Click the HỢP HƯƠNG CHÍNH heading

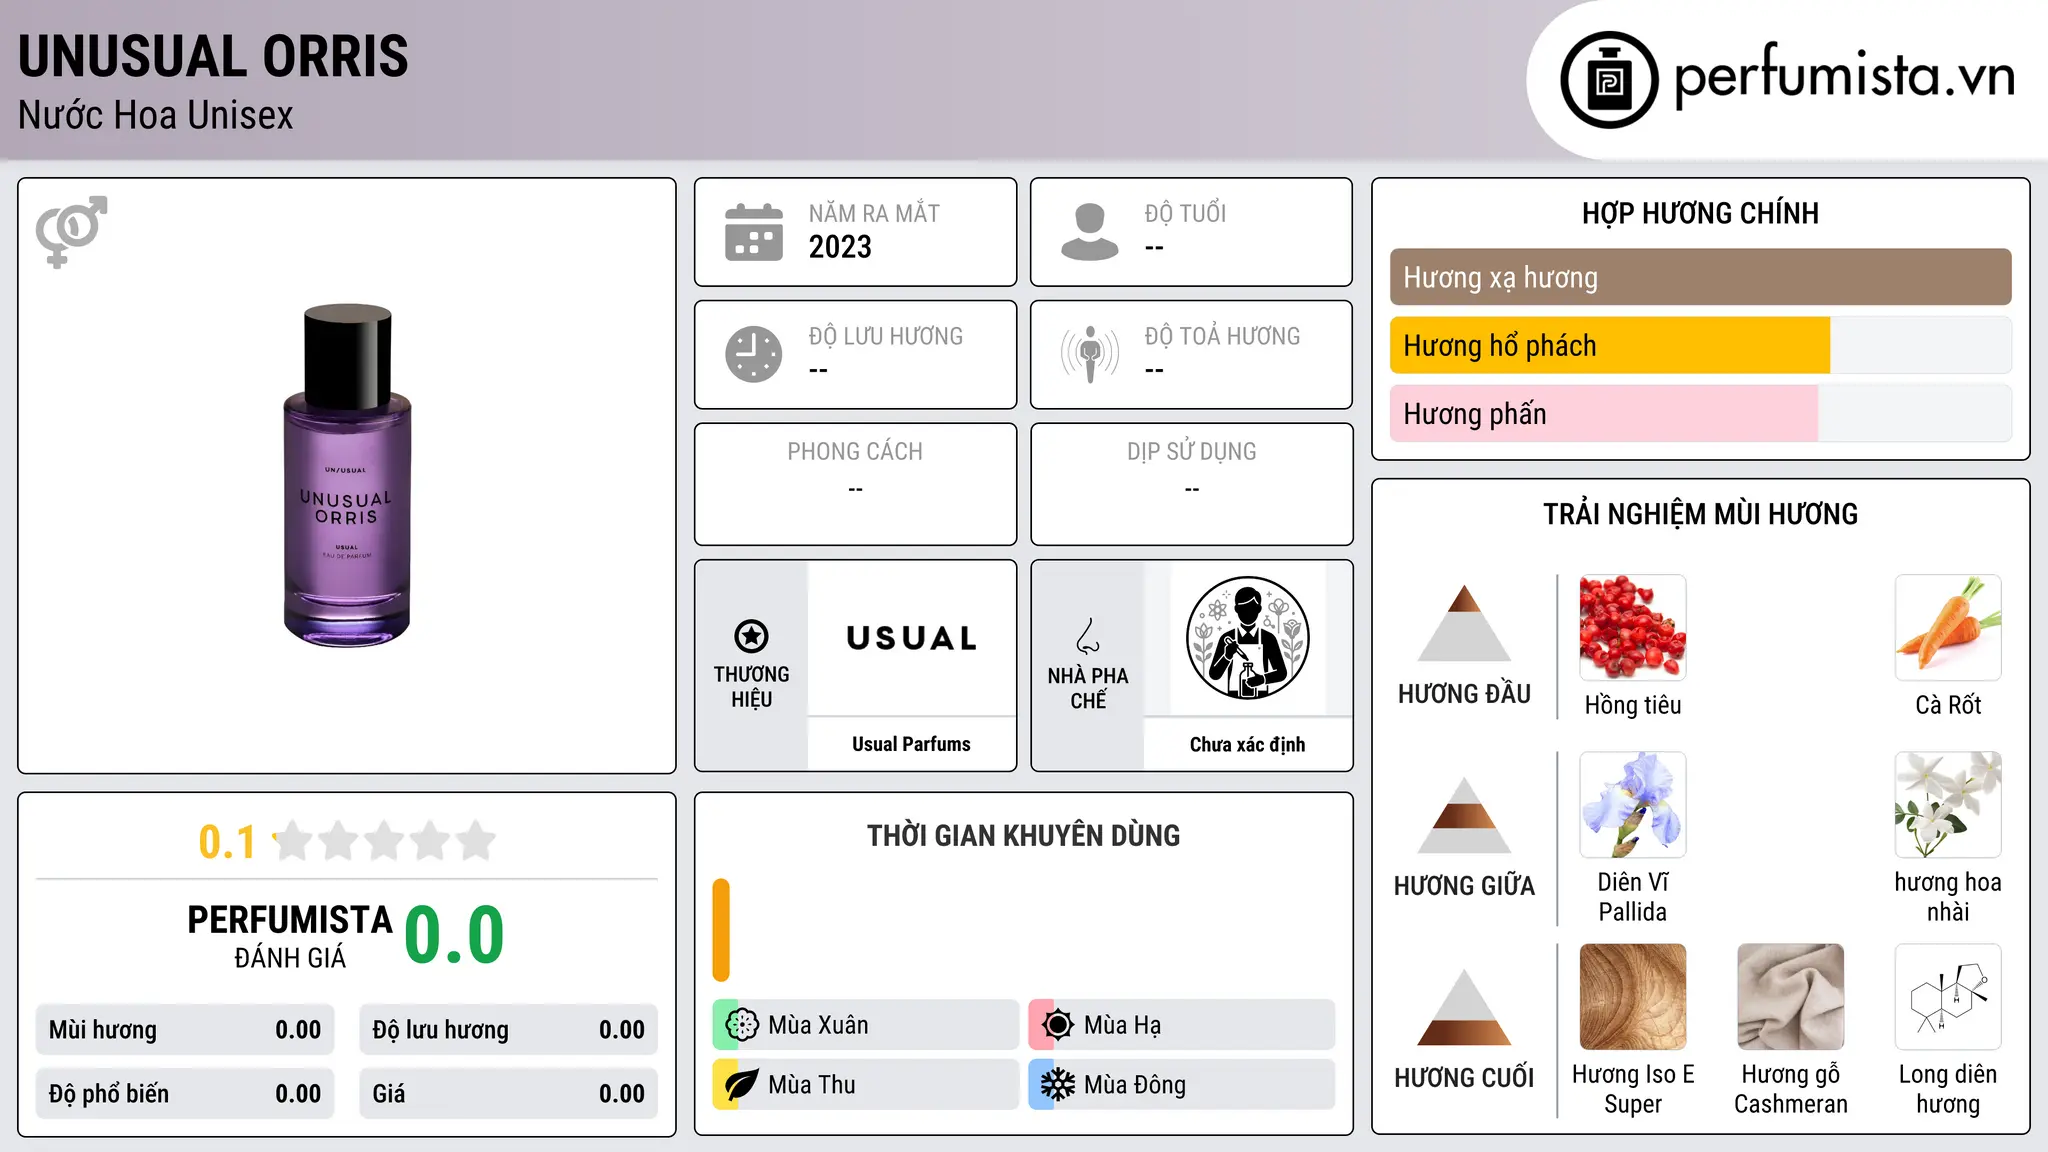pyautogui.click(x=1700, y=213)
